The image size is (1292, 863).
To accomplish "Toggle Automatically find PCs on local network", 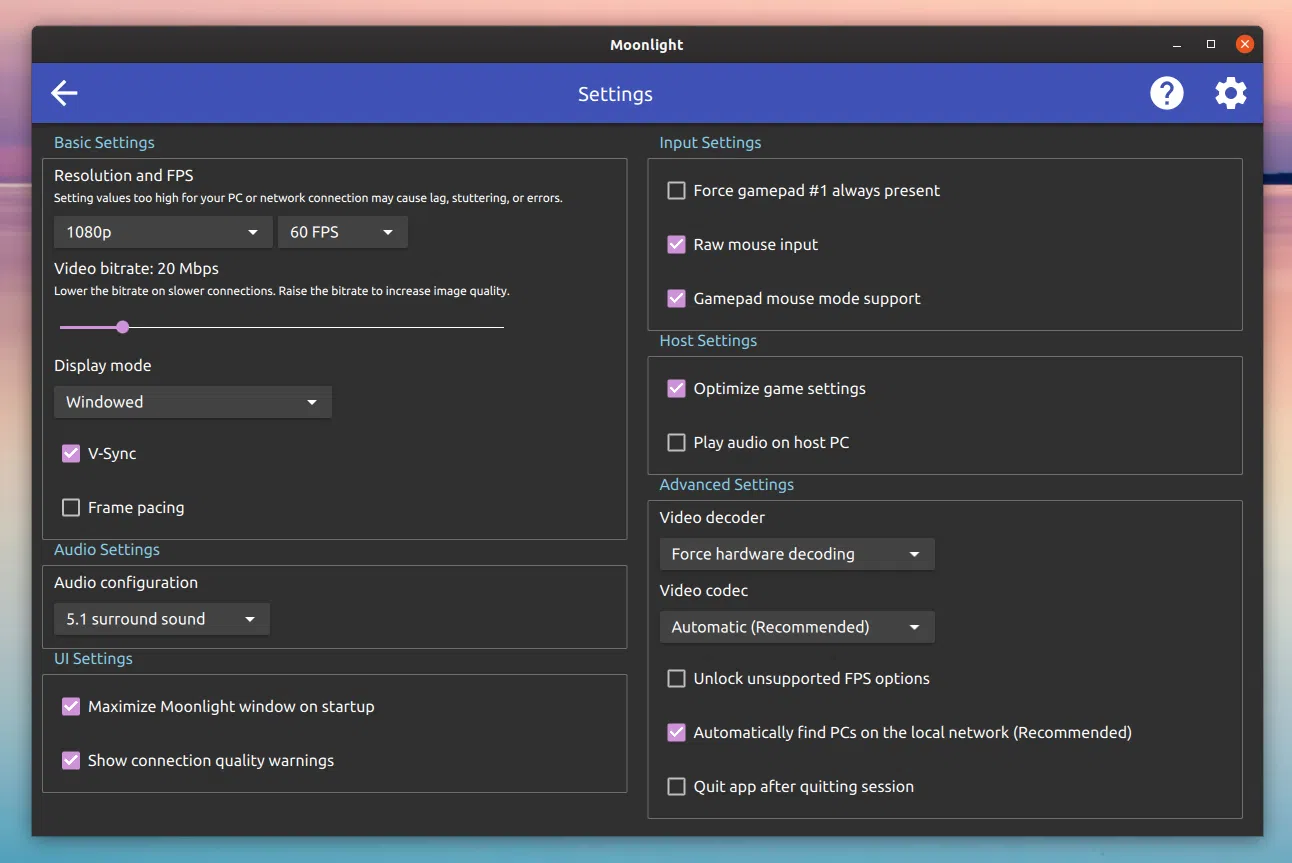I will (x=677, y=732).
